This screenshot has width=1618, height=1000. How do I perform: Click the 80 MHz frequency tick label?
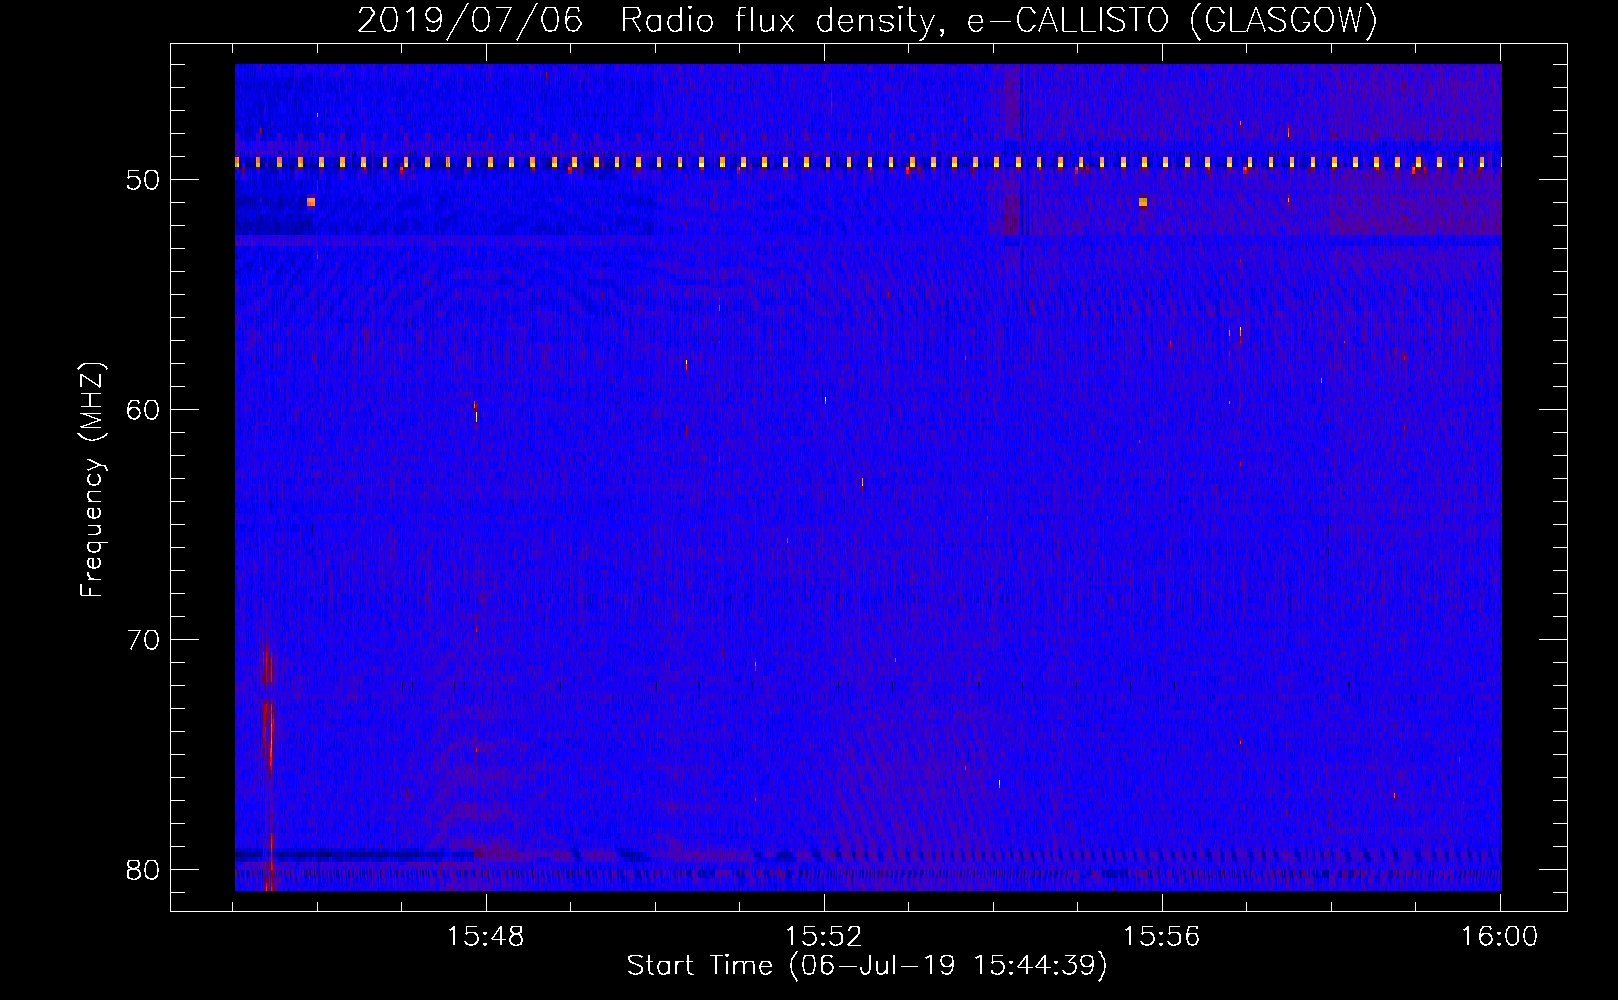click(143, 870)
